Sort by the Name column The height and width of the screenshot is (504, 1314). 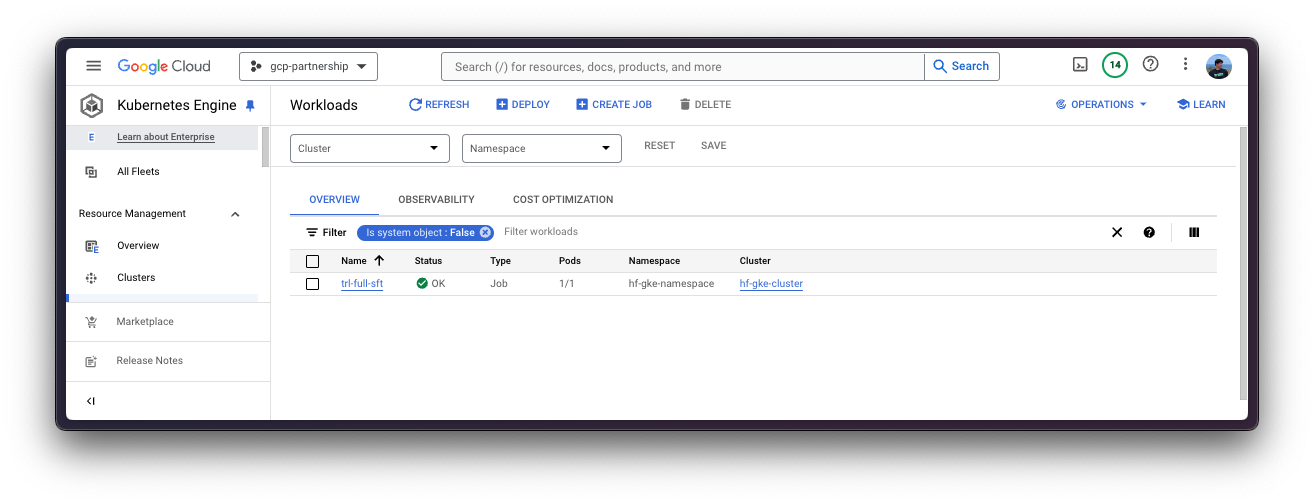click(x=354, y=261)
